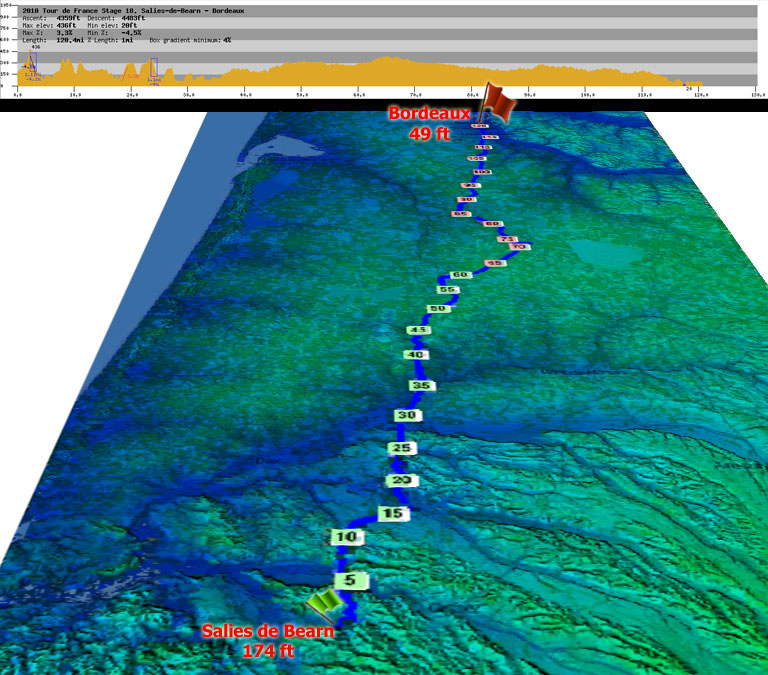The height and width of the screenshot is (675, 768).
Task: Select the mile 30 route marker
Action: click(407, 415)
